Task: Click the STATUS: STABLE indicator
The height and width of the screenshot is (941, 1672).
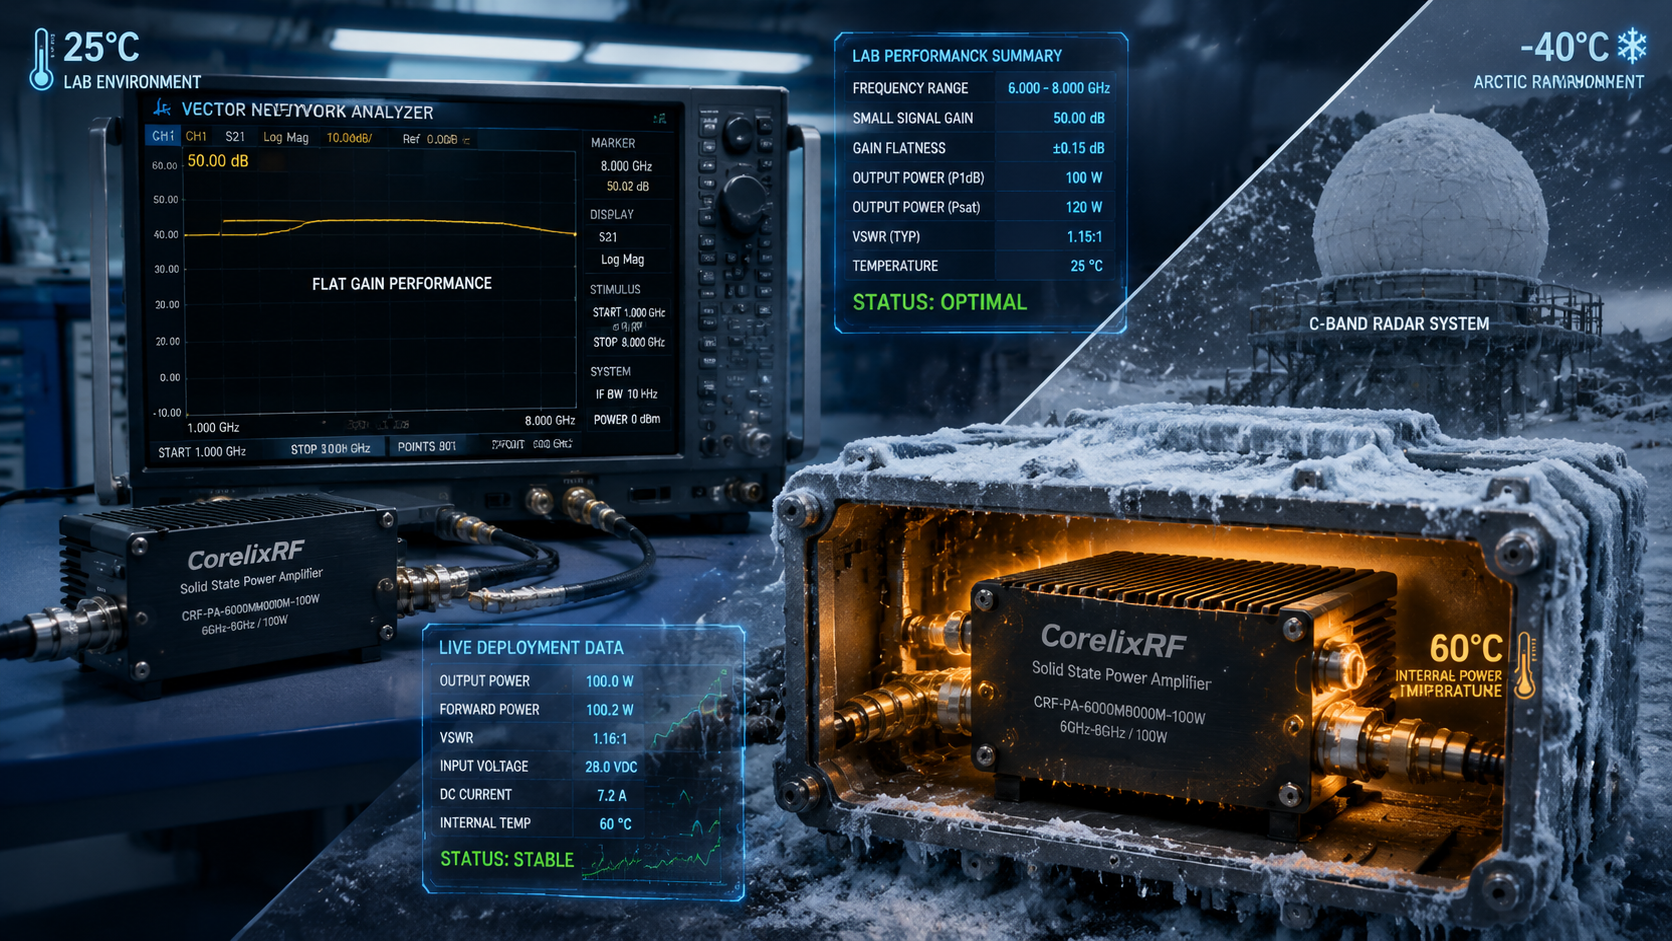Action: pyautogui.click(x=507, y=859)
